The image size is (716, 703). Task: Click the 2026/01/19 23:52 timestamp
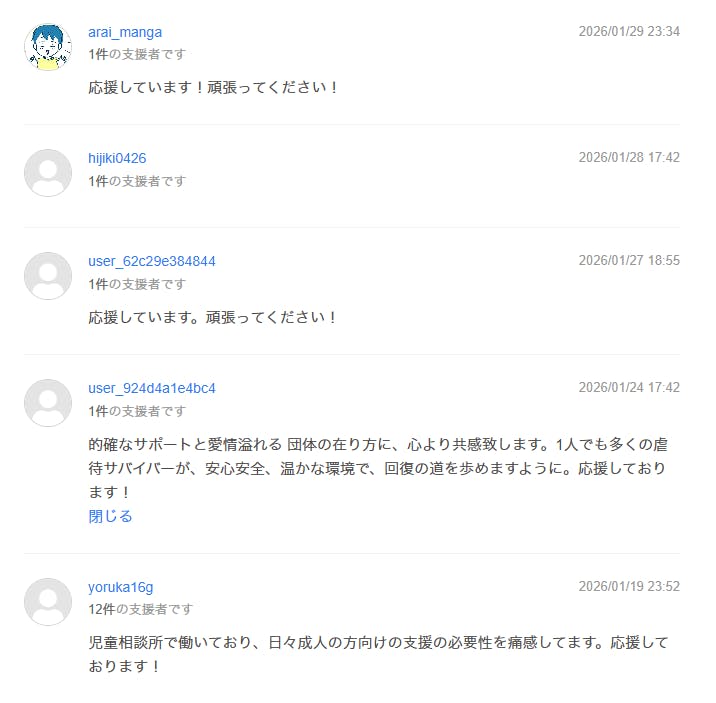[629, 586]
